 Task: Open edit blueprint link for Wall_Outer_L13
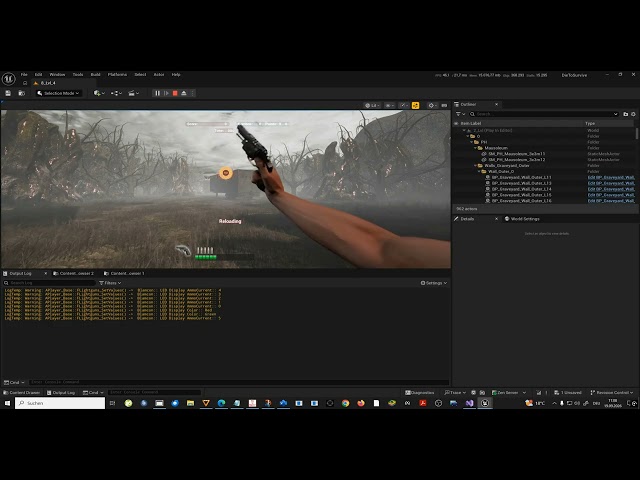(611, 183)
